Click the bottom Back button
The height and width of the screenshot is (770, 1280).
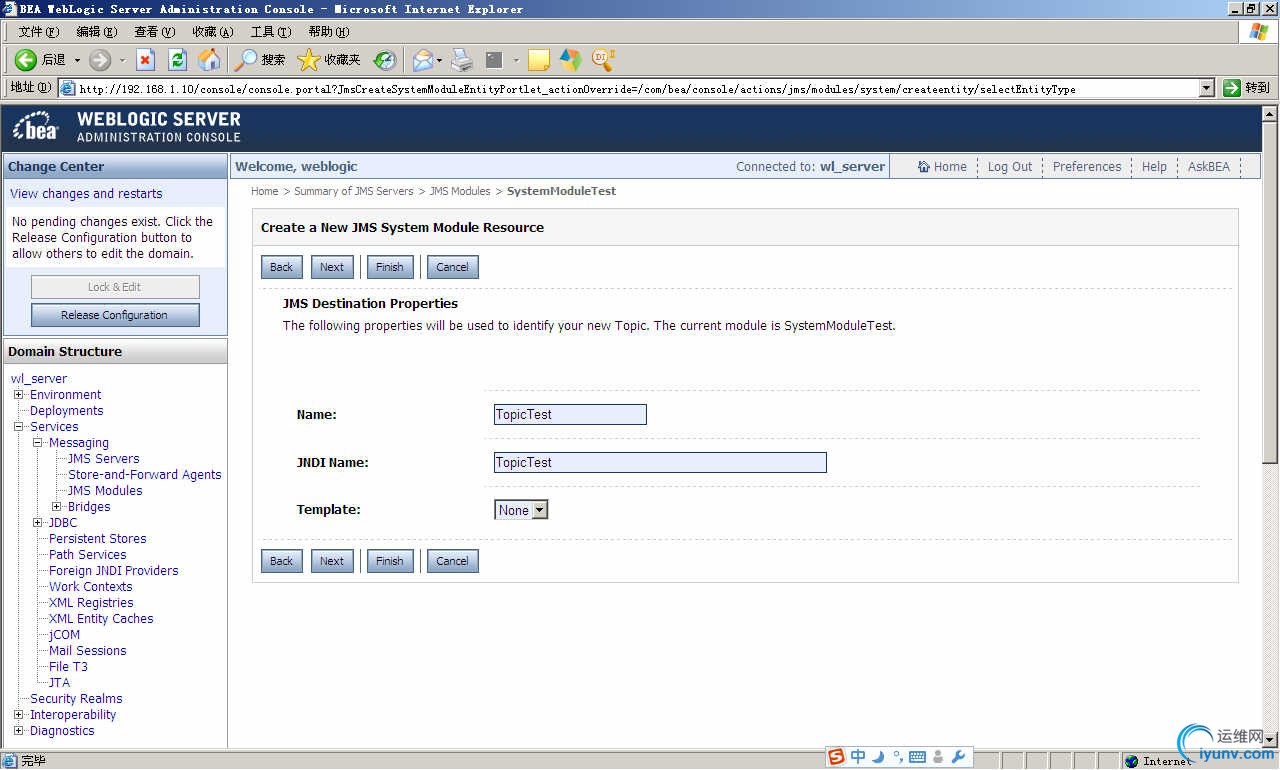coord(282,561)
